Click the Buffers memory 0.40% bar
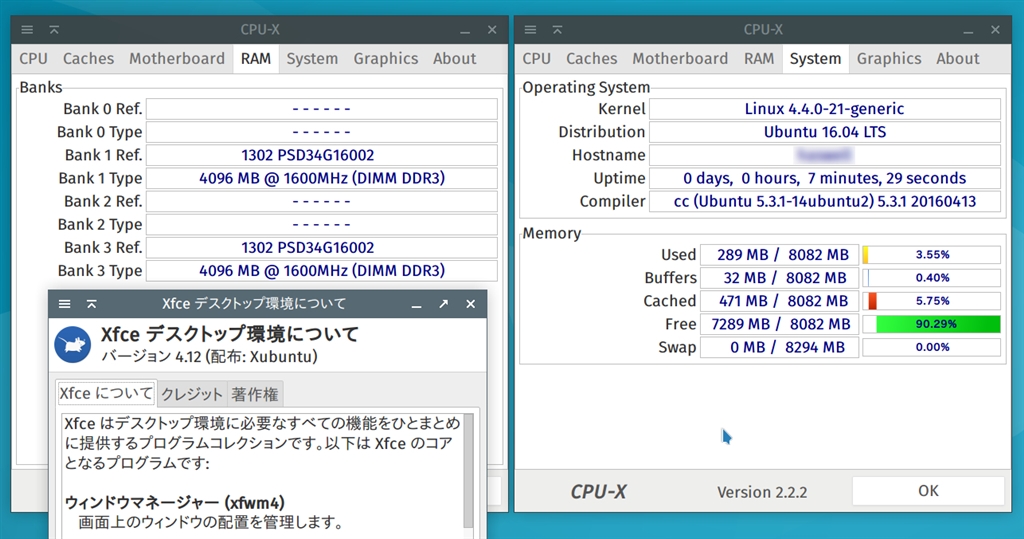The height and width of the screenshot is (539, 1024). [x=931, y=278]
